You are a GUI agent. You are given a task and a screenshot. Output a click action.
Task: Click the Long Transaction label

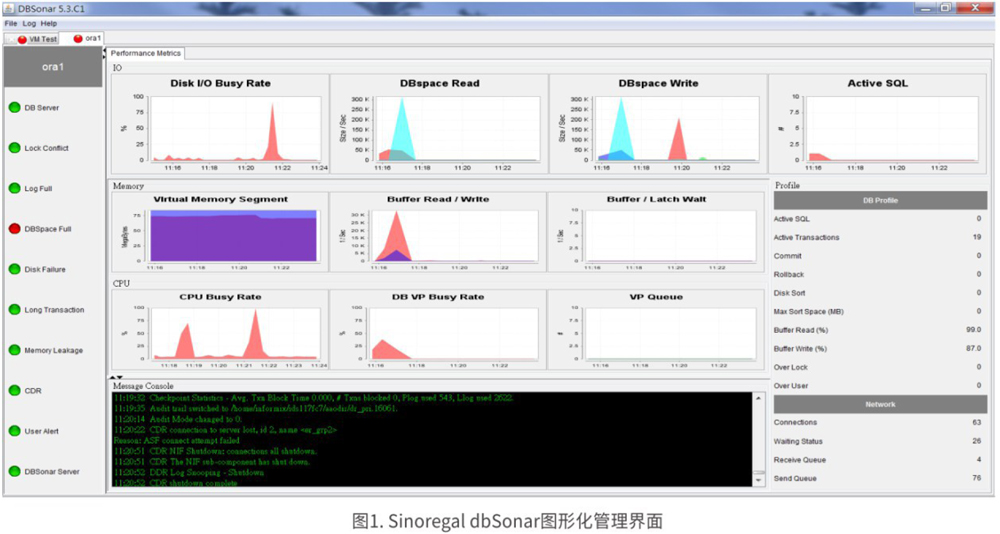point(54,309)
